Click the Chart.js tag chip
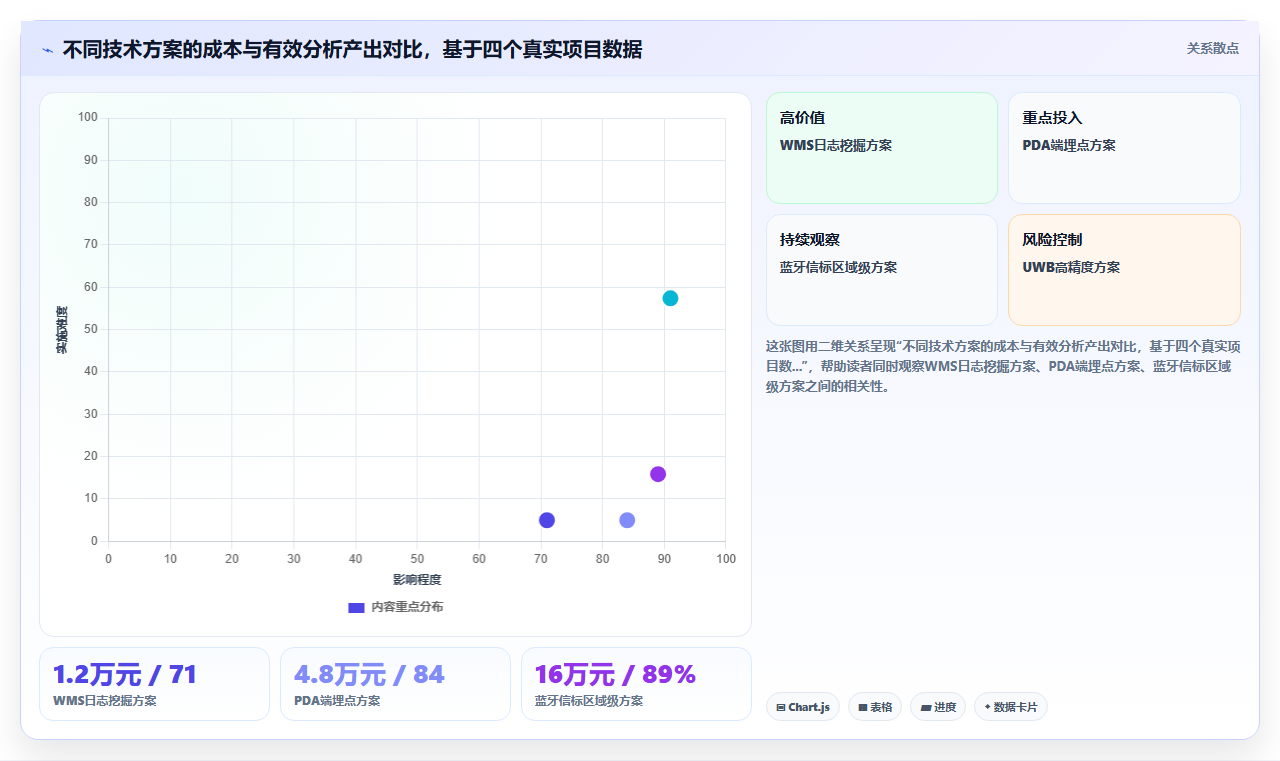 (x=803, y=707)
